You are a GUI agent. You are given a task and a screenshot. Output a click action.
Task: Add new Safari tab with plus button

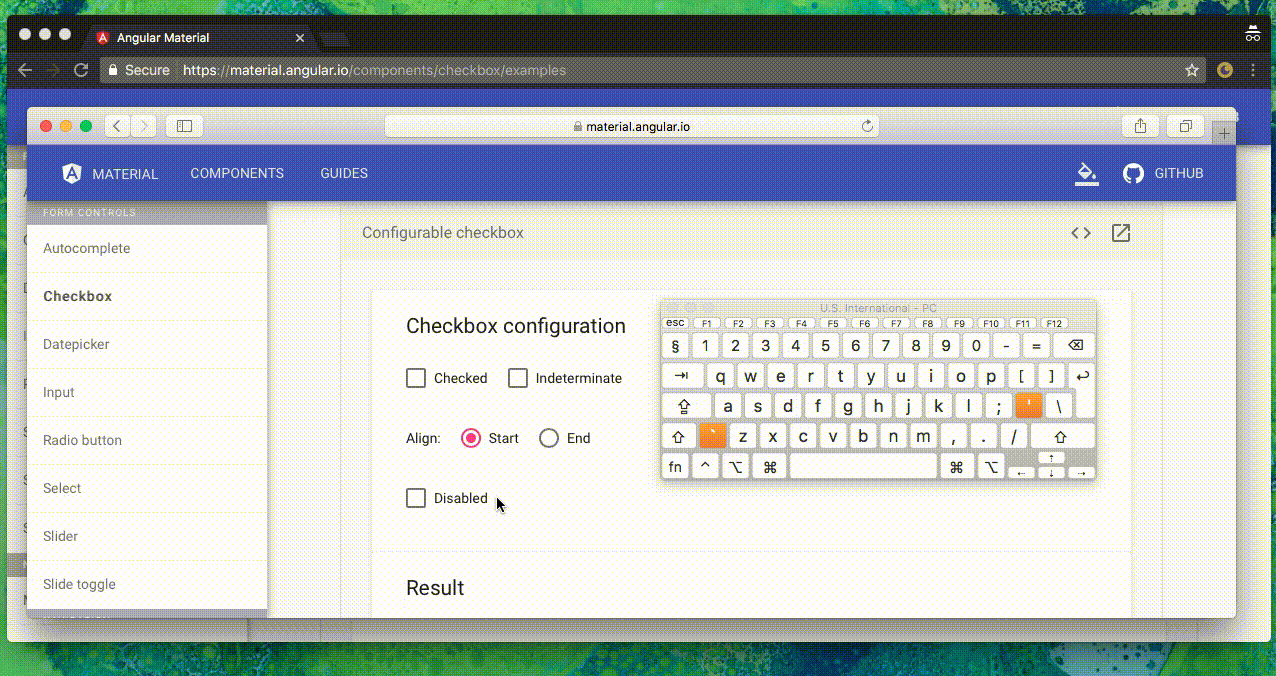[1224, 133]
